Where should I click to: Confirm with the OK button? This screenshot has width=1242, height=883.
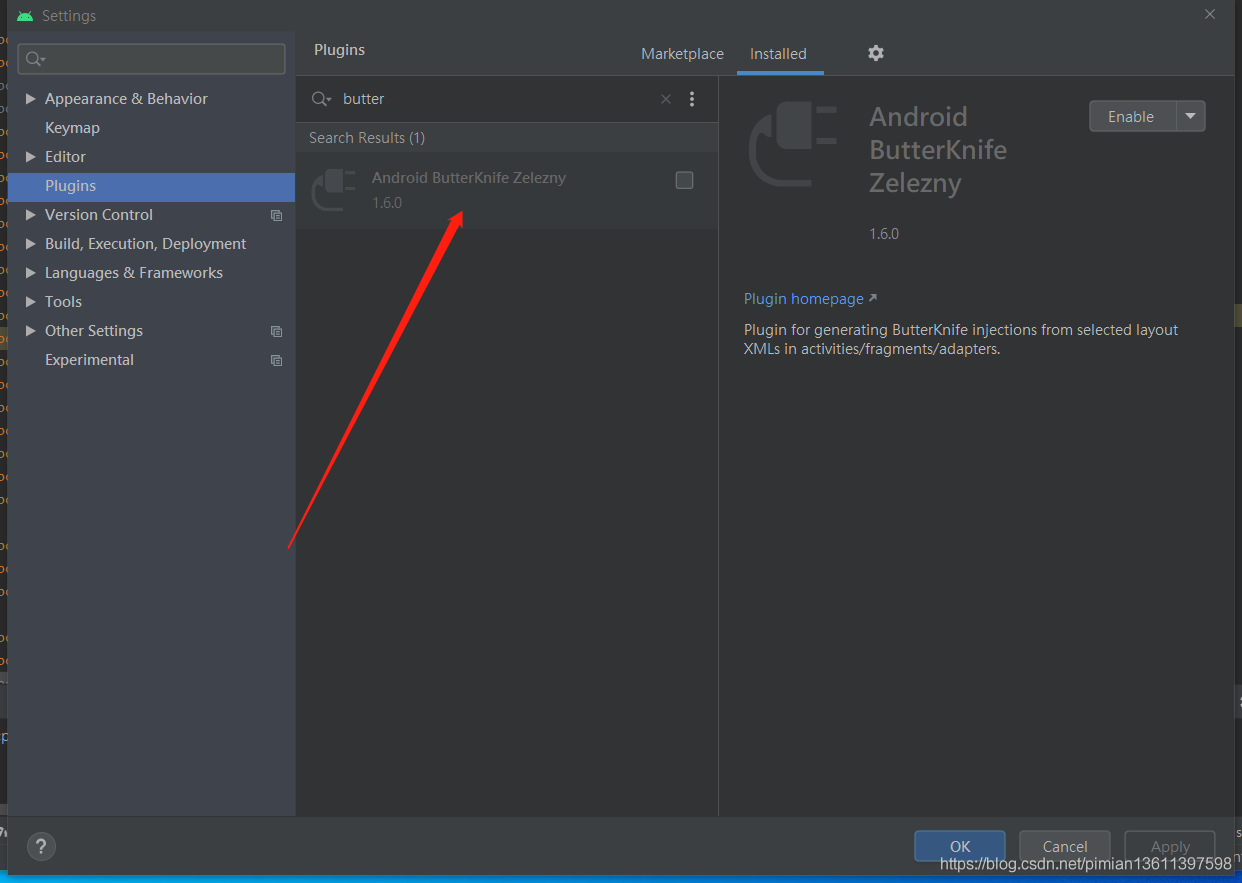click(x=960, y=846)
